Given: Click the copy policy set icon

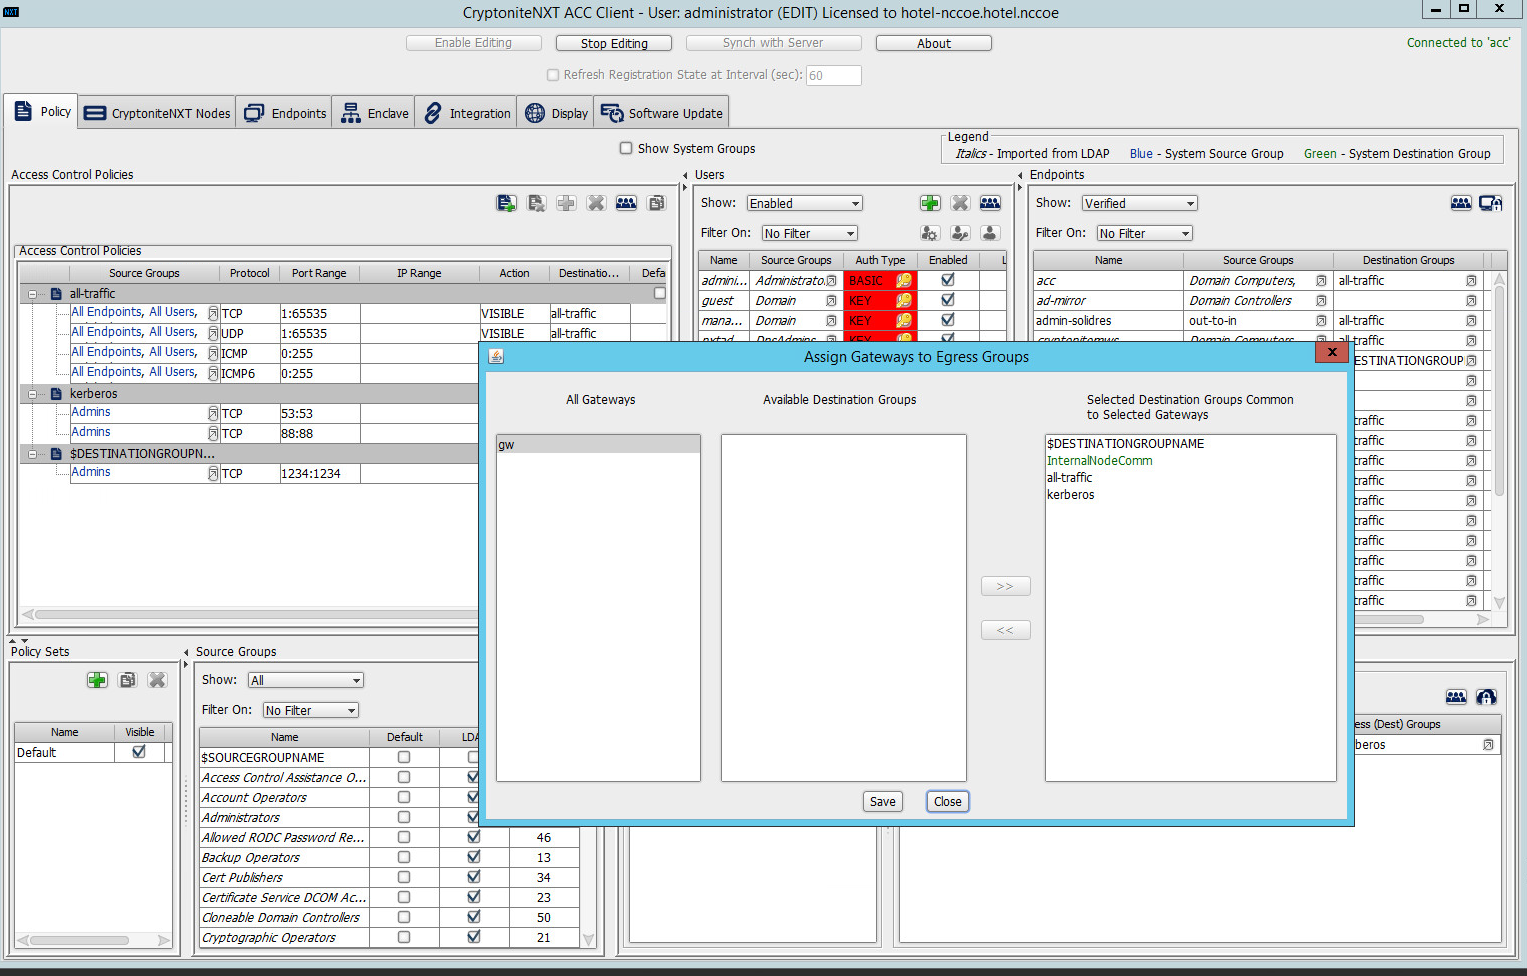Looking at the screenshot, I should tap(127, 680).
